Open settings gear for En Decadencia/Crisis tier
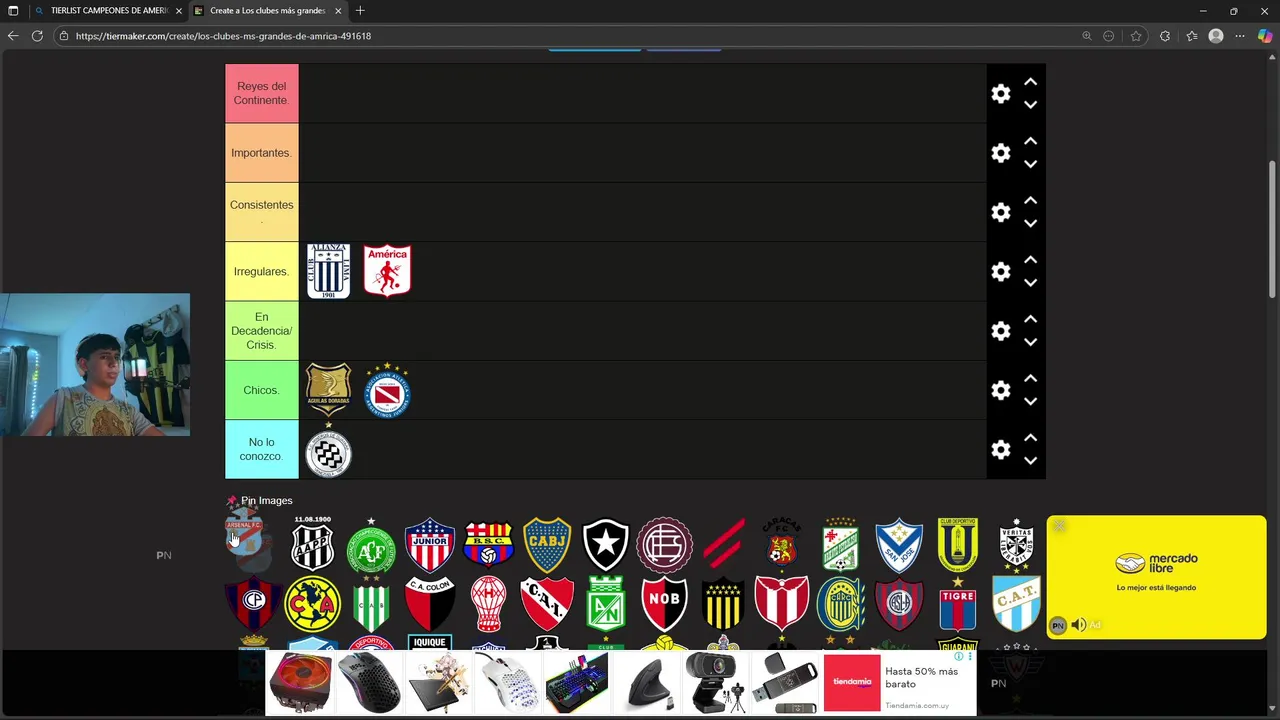The image size is (1280, 720). (x=1000, y=331)
